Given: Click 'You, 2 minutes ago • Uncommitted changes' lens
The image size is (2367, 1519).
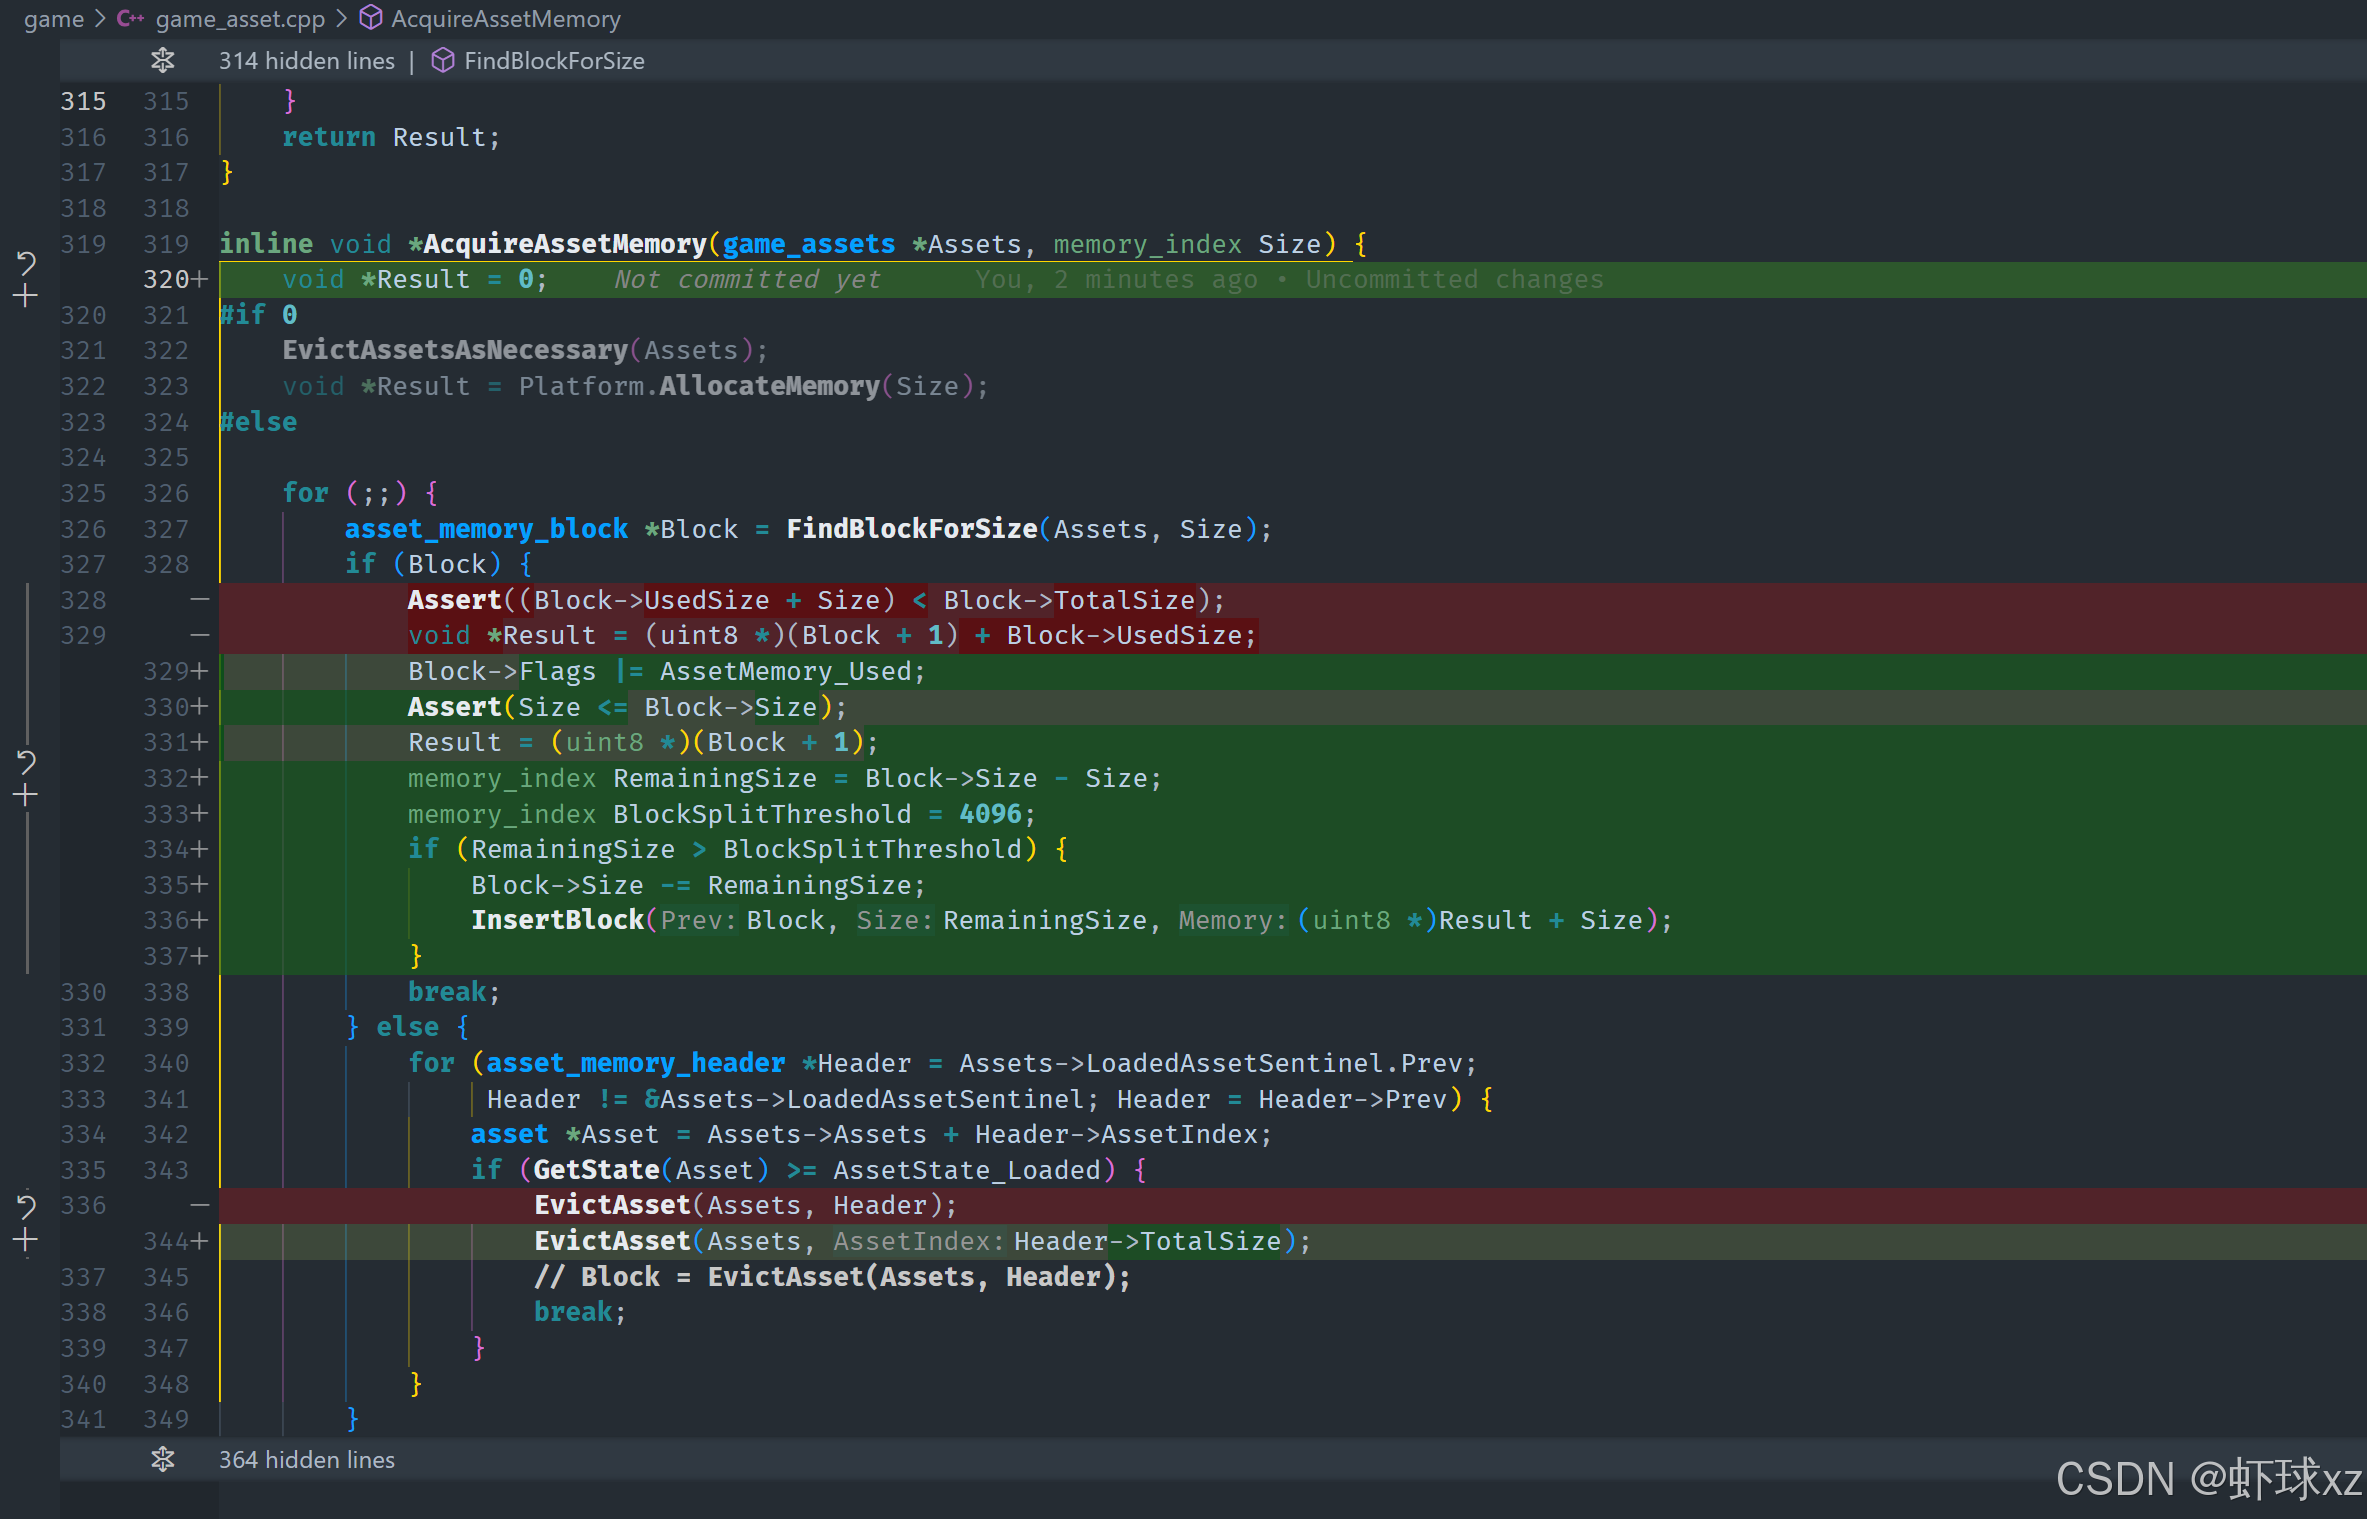Looking at the screenshot, I should (1289, 280).
